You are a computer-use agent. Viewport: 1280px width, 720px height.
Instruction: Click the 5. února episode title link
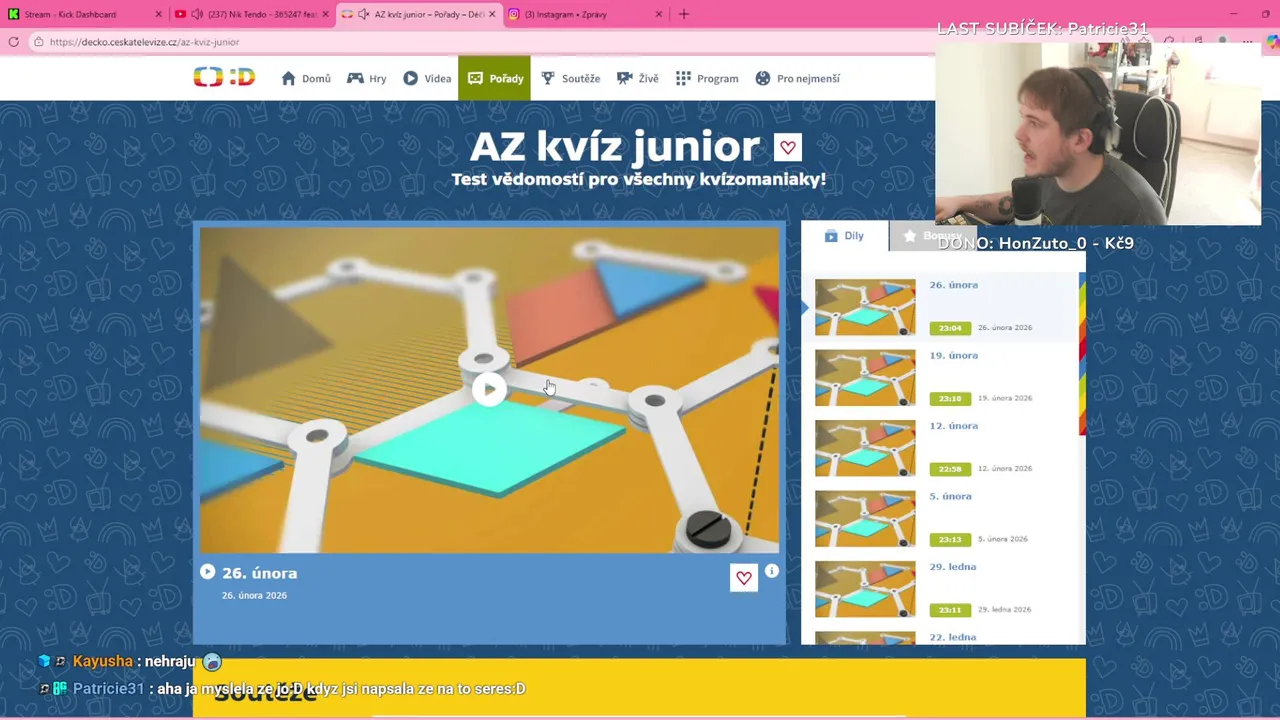point(950,496)
